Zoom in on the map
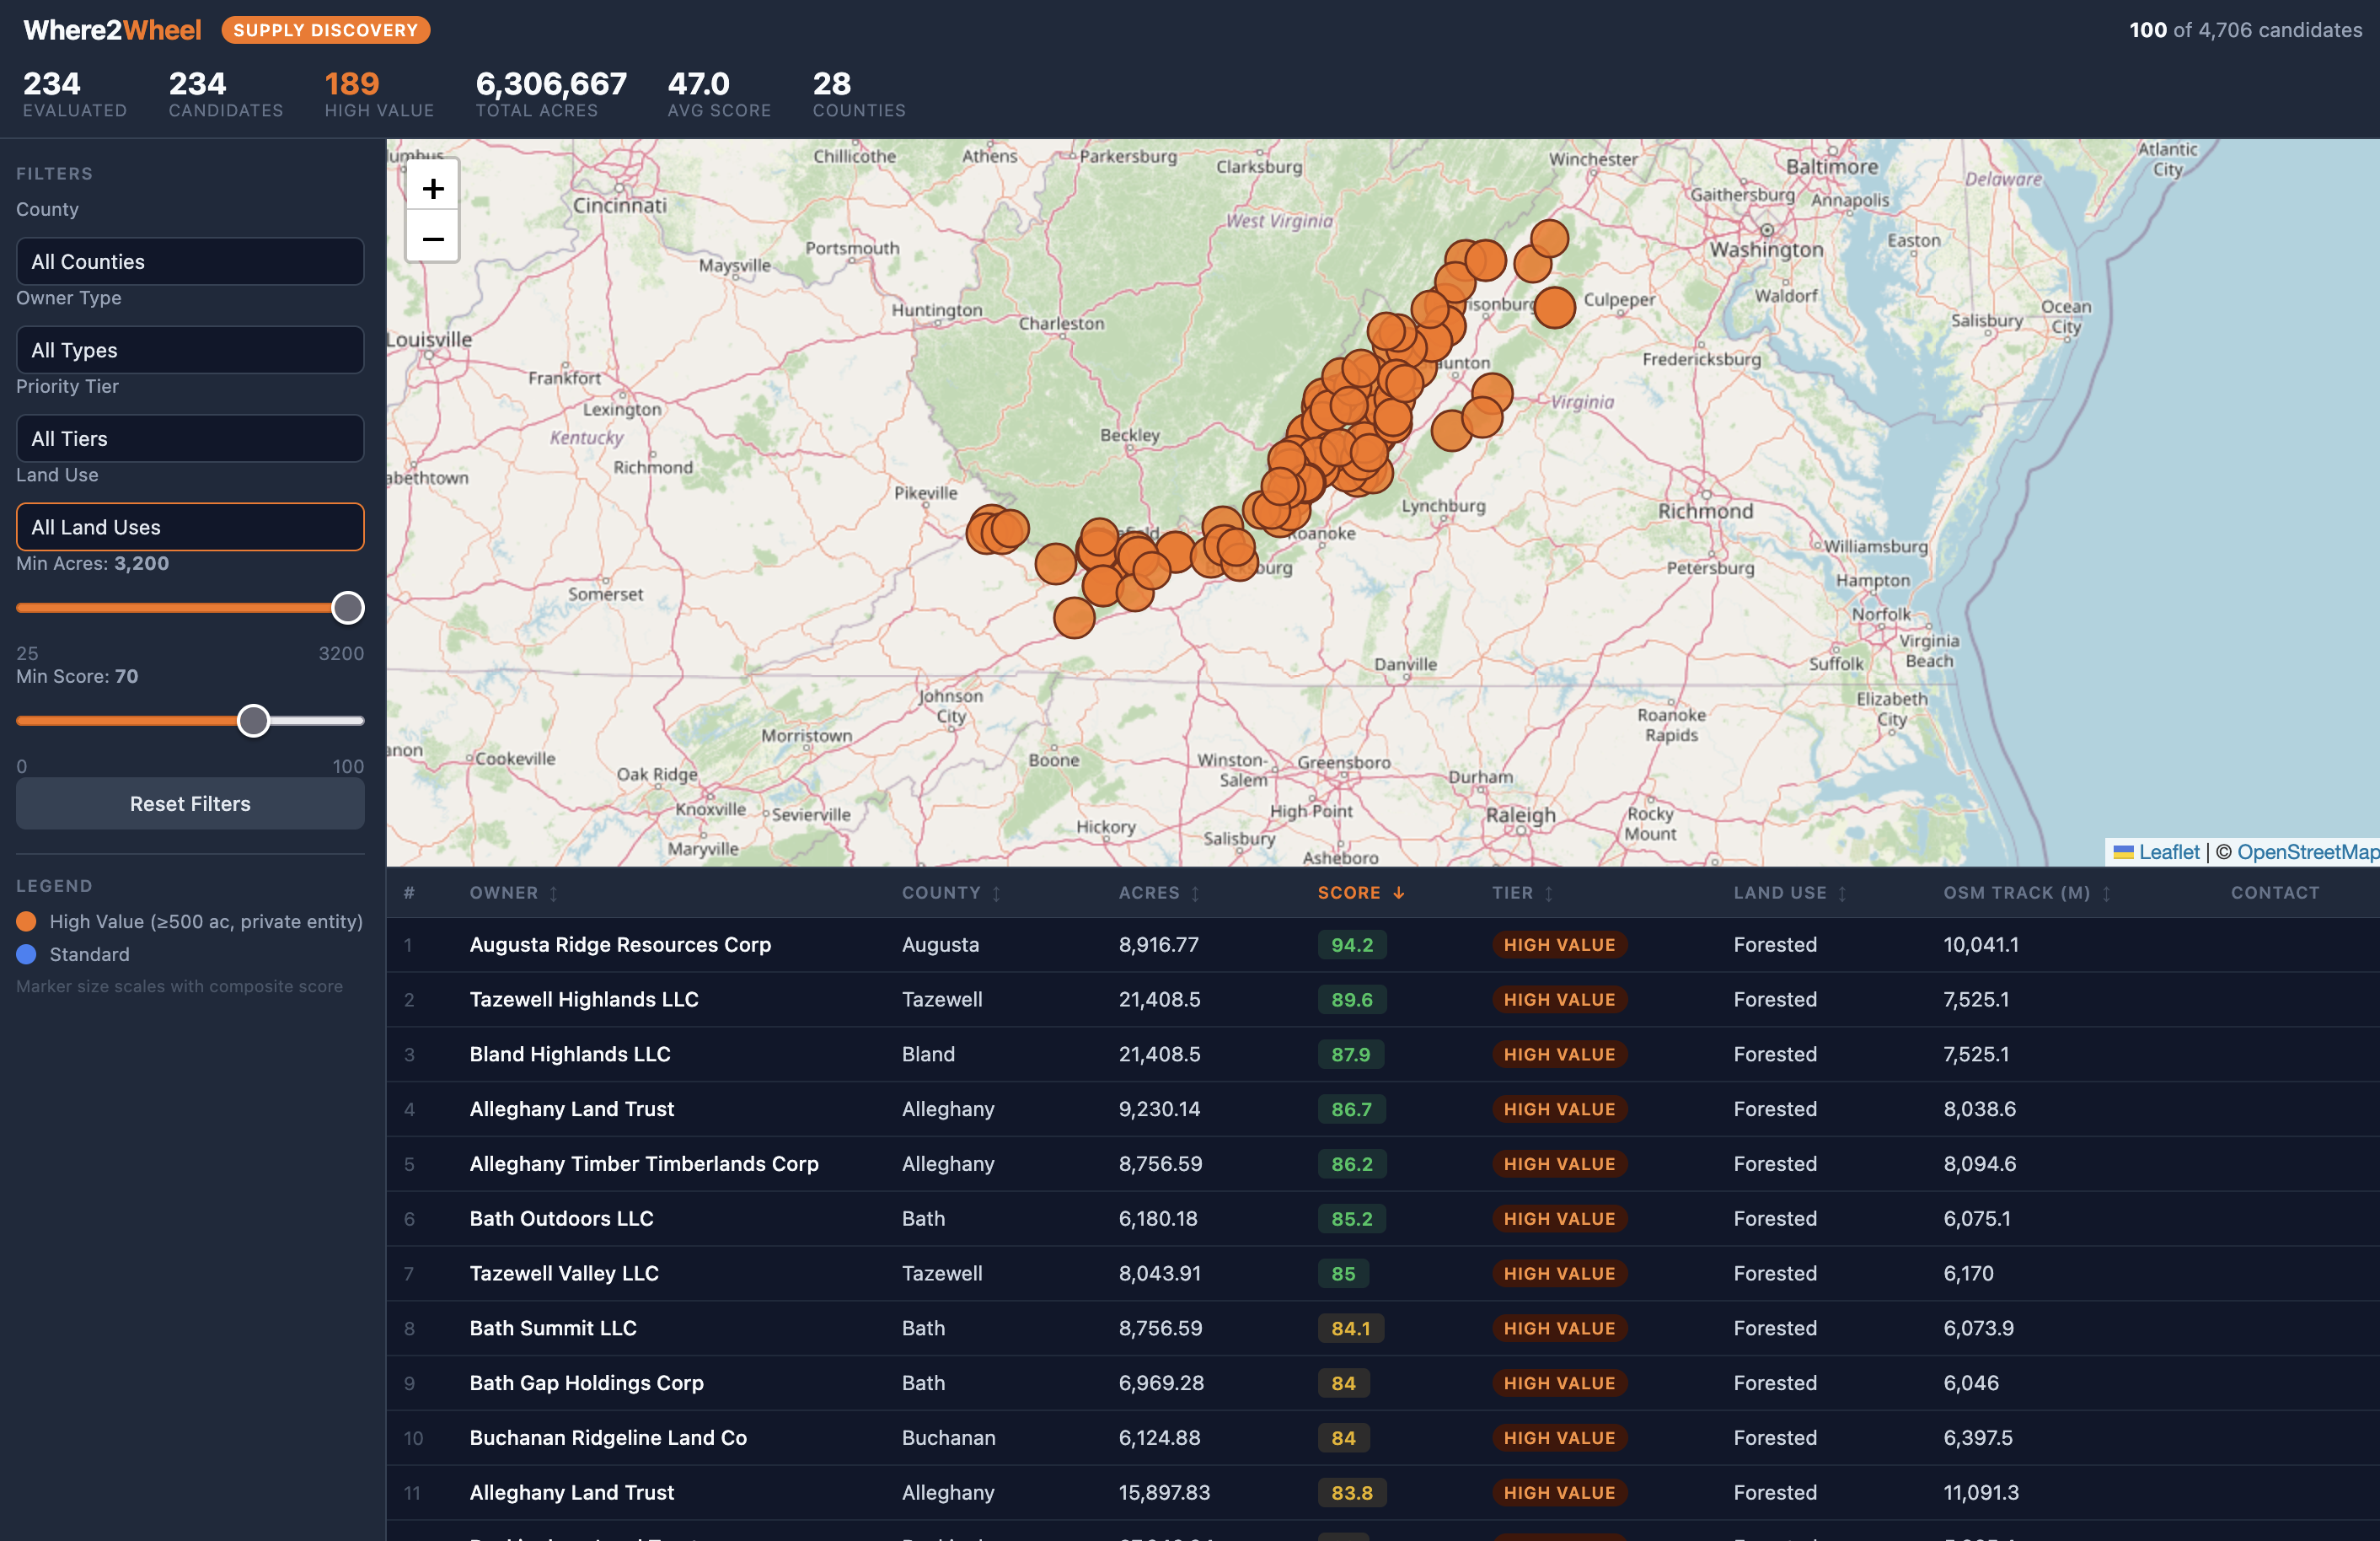Image resolution: width=2380 pixels, height=1541 pixels. click(432, 188)
